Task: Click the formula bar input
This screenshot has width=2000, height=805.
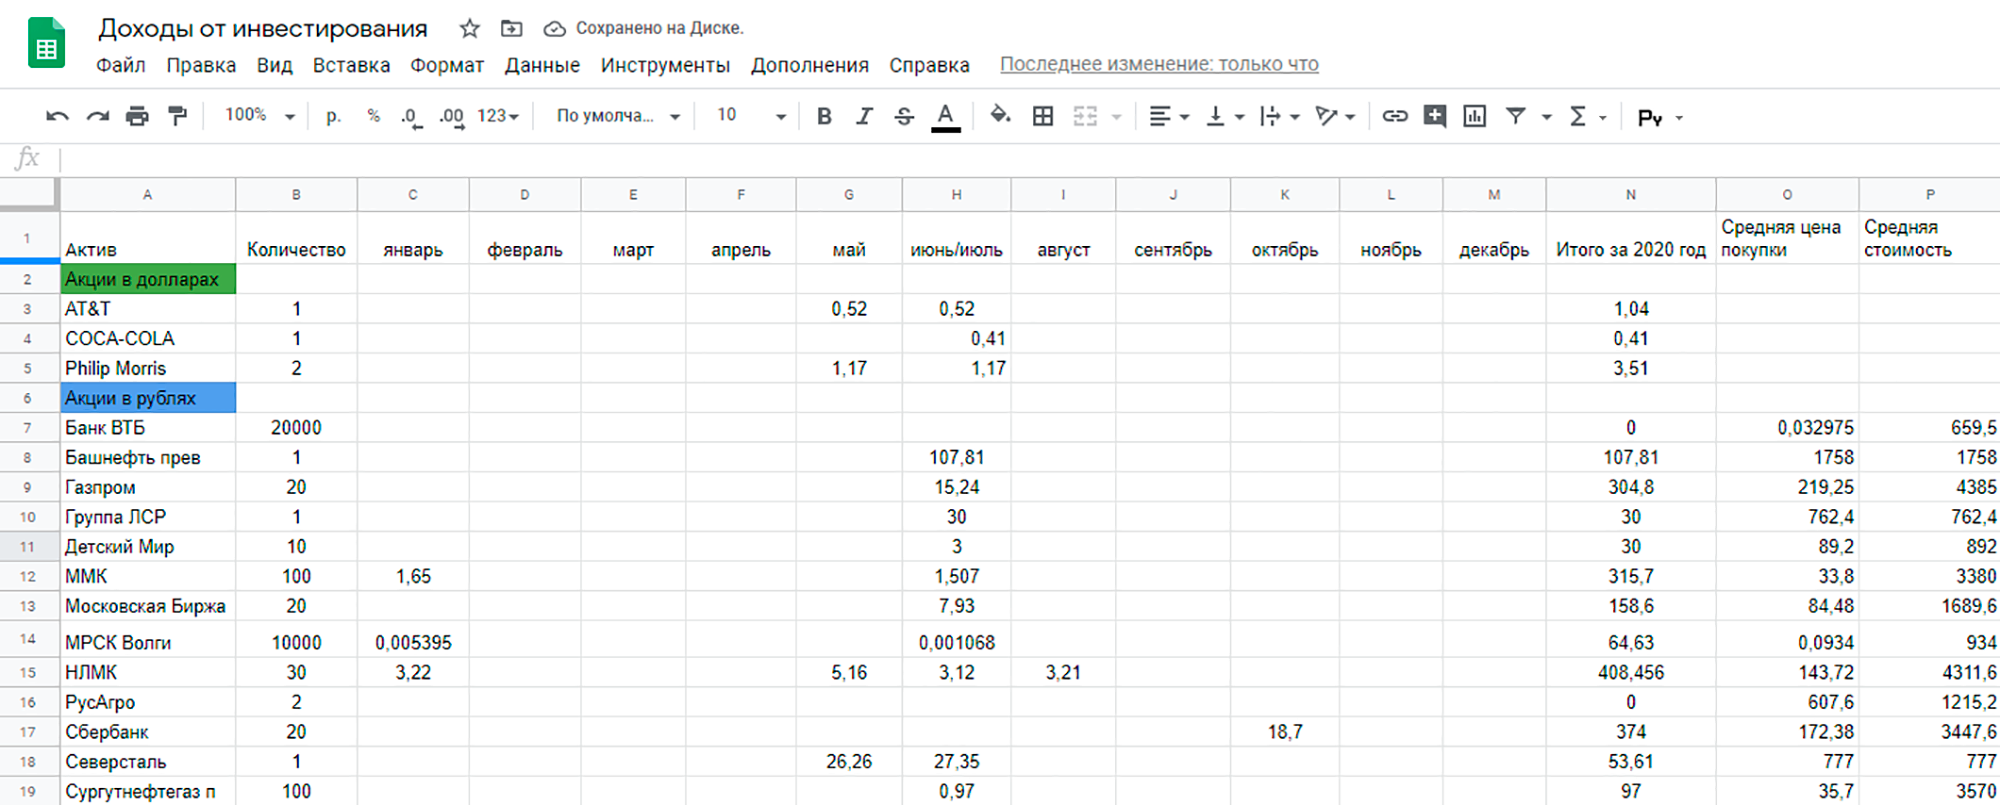Action: pos(1030,158)
